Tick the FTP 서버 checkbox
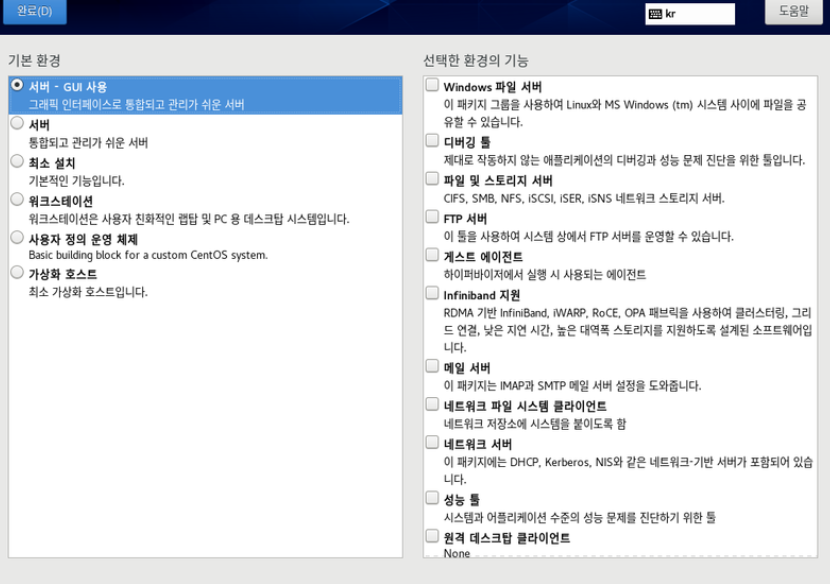The width and height of the screenshot is (830, 584). pyautogui.click(x=432, y=217)
